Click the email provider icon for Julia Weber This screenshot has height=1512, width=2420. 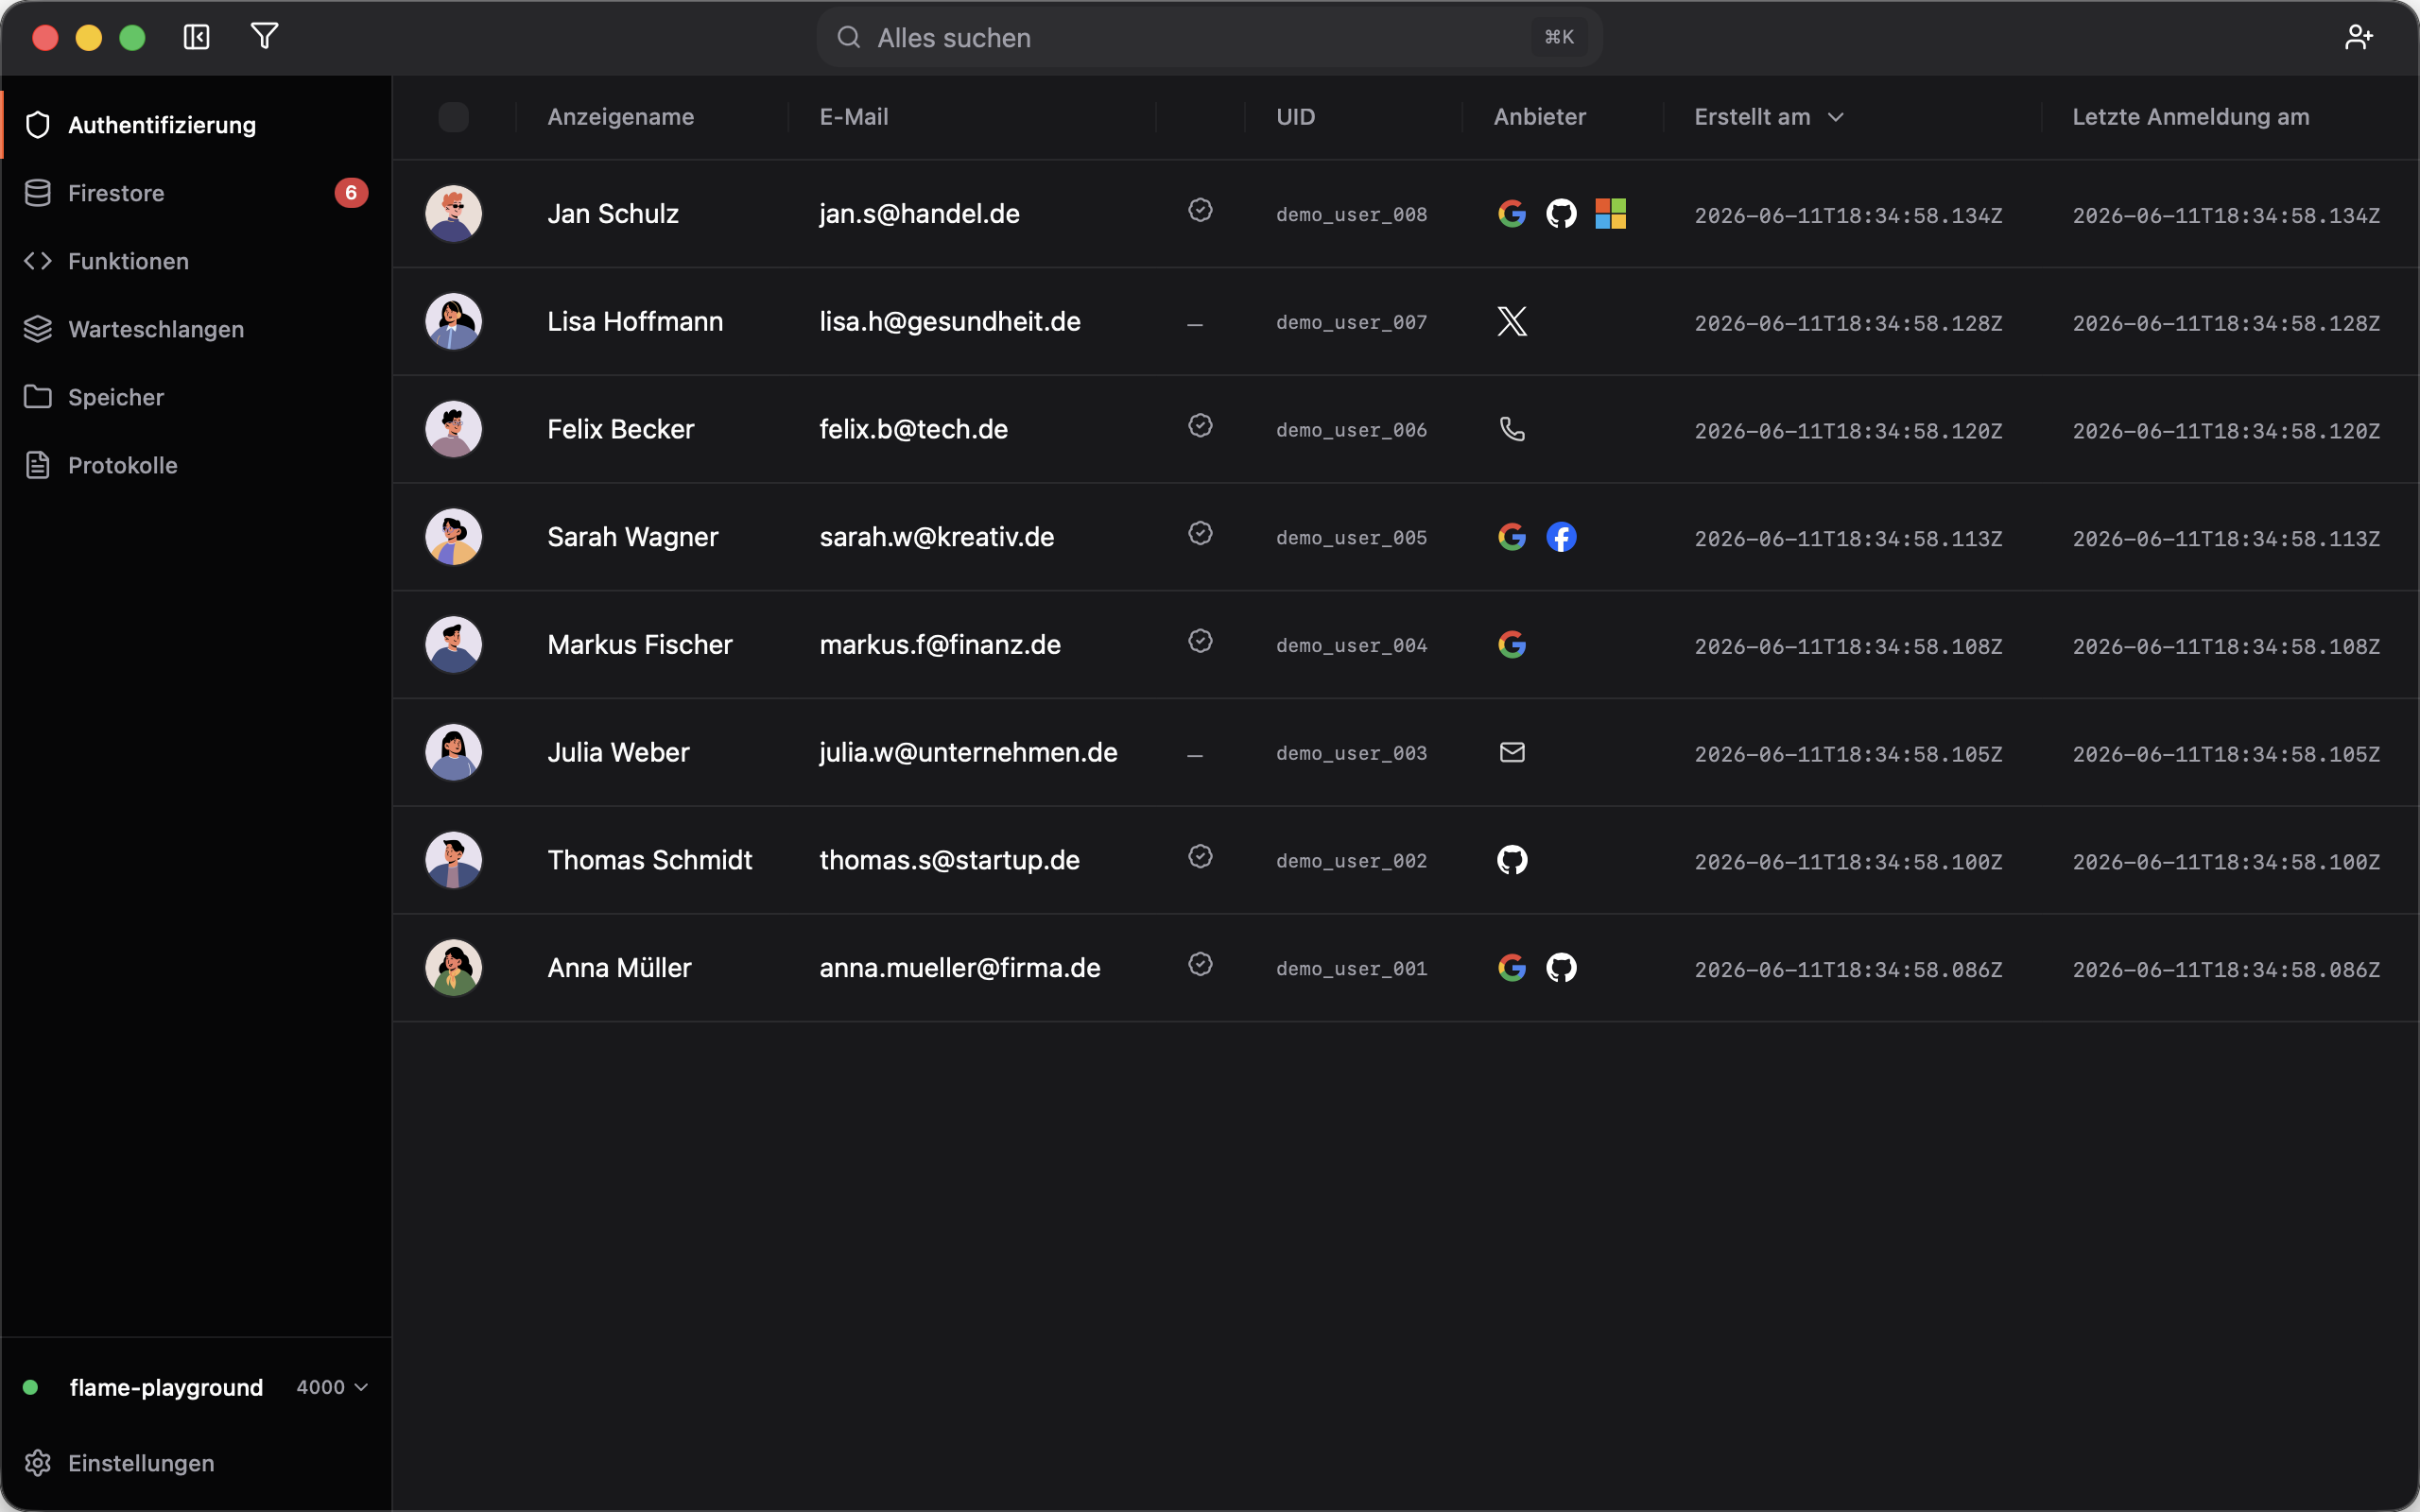(1512, 752)
